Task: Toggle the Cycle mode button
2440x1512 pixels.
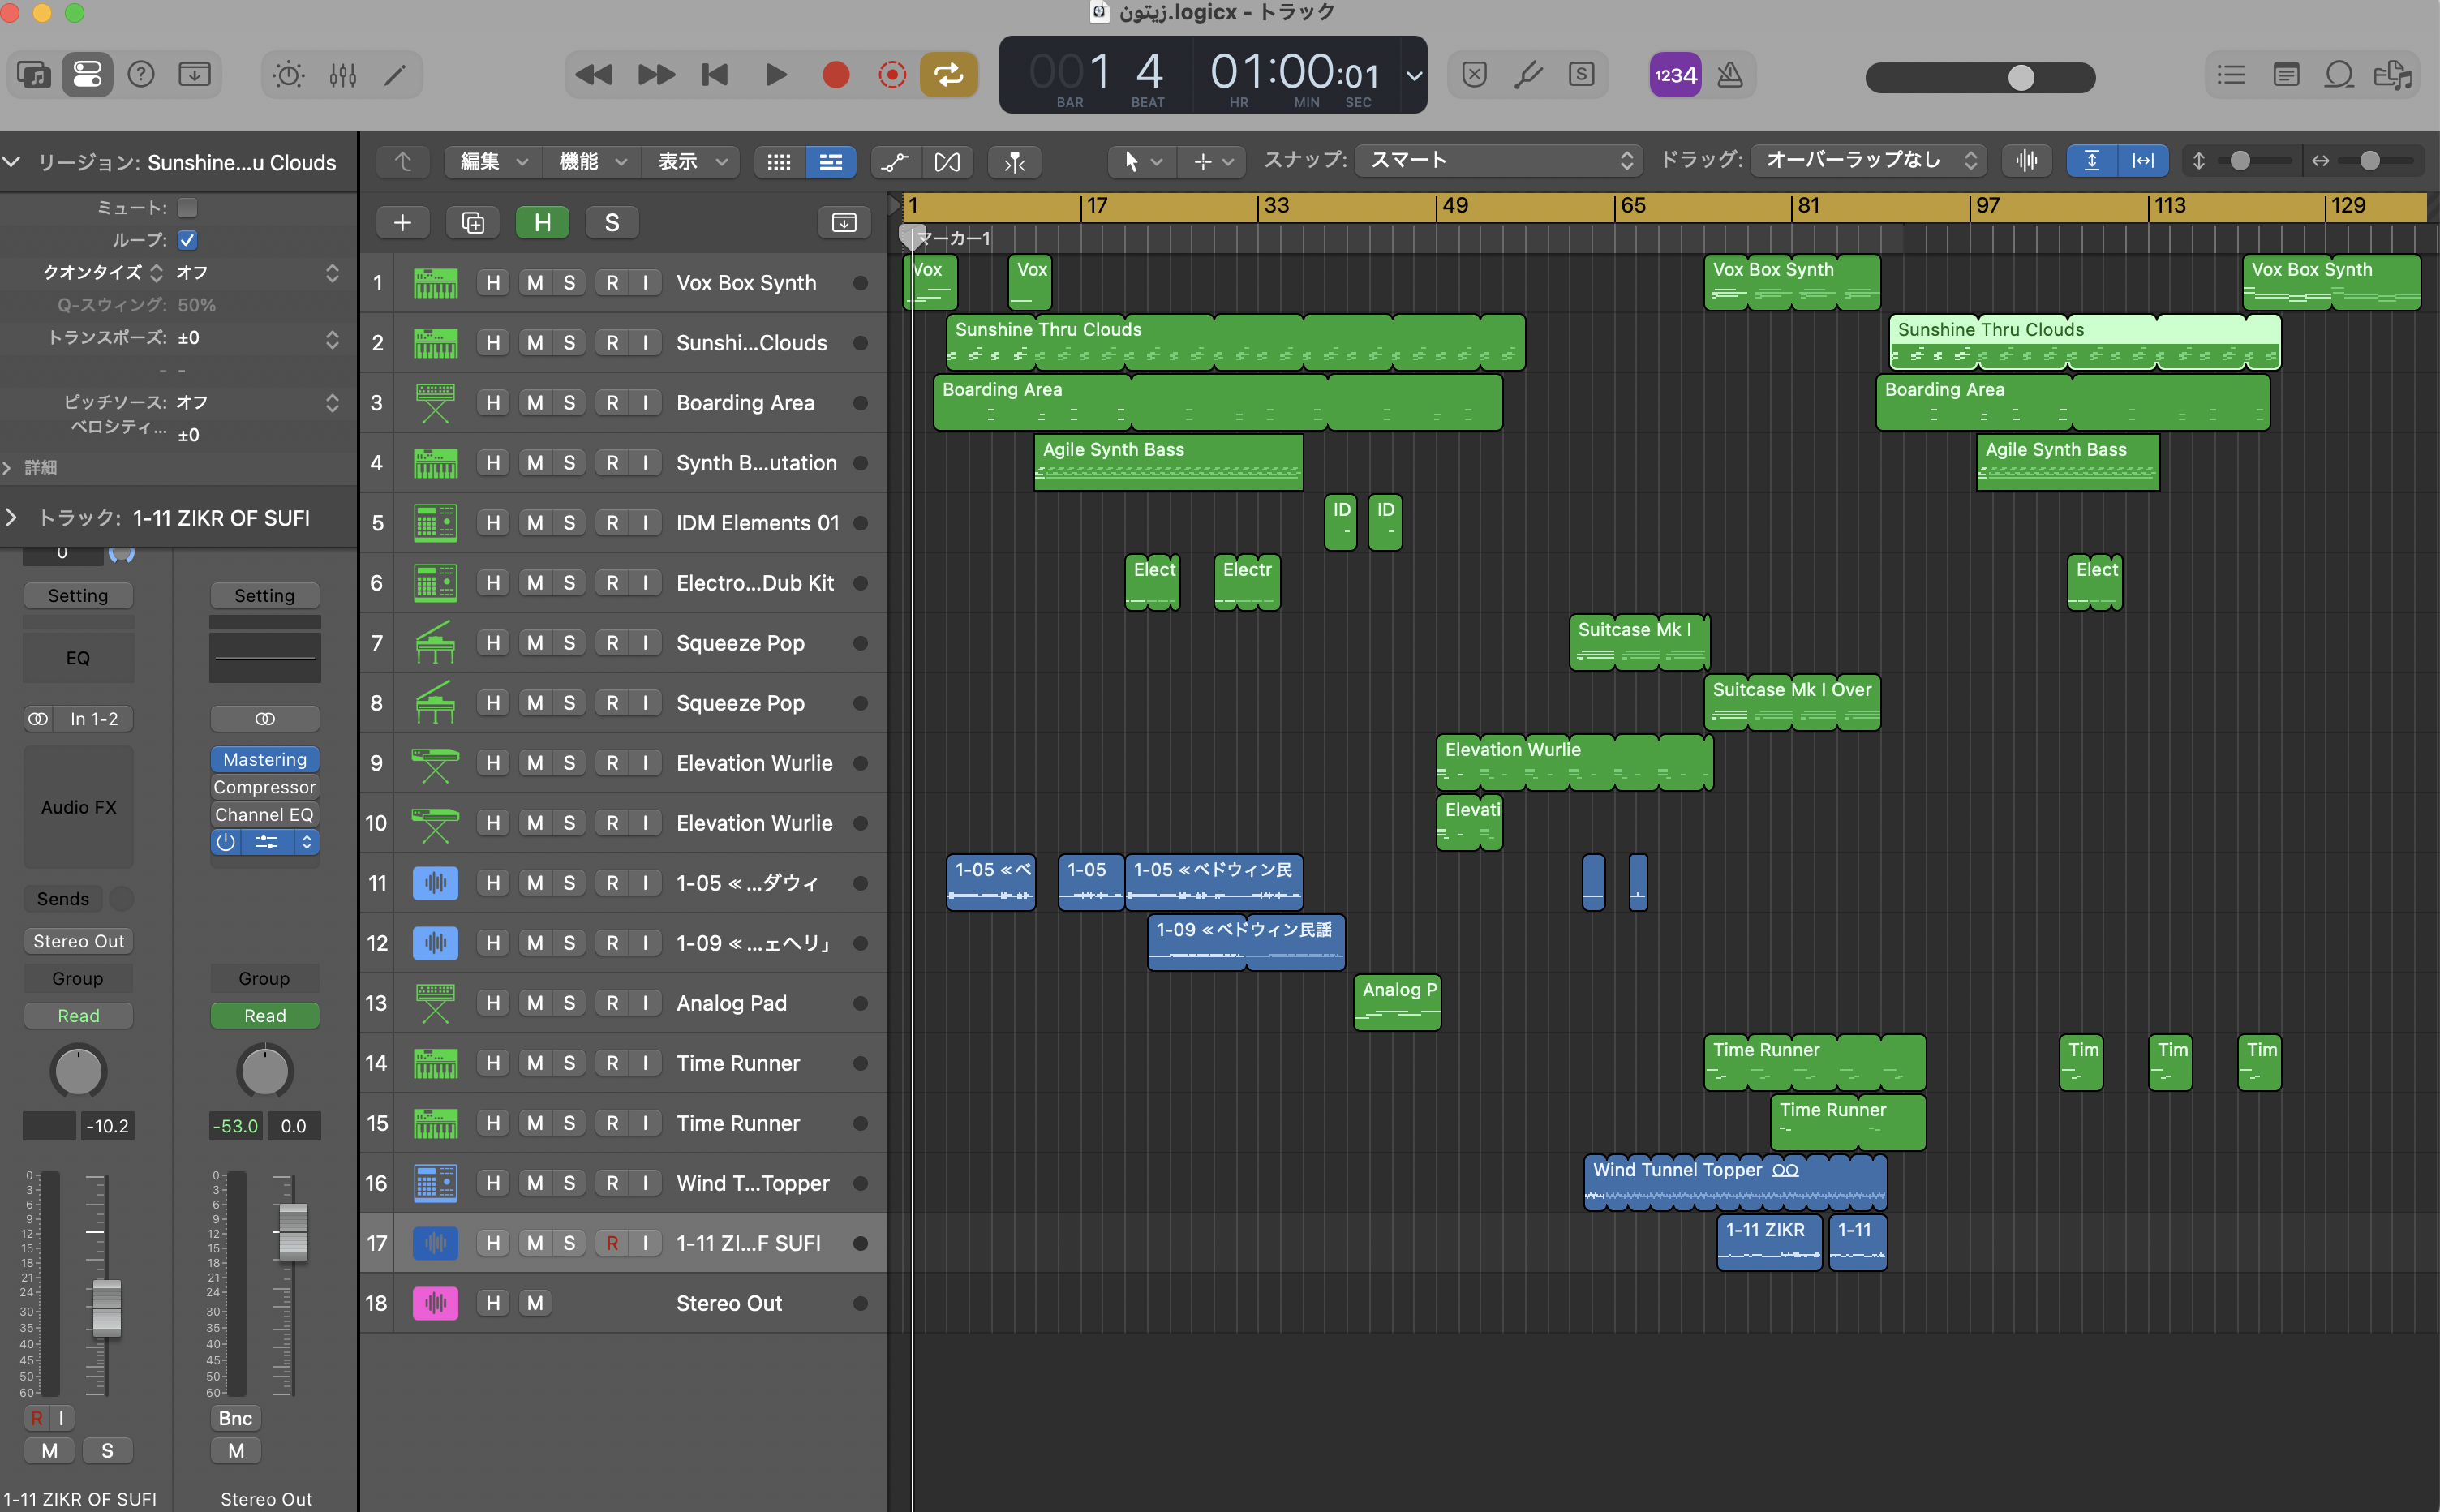Action: 948,75
